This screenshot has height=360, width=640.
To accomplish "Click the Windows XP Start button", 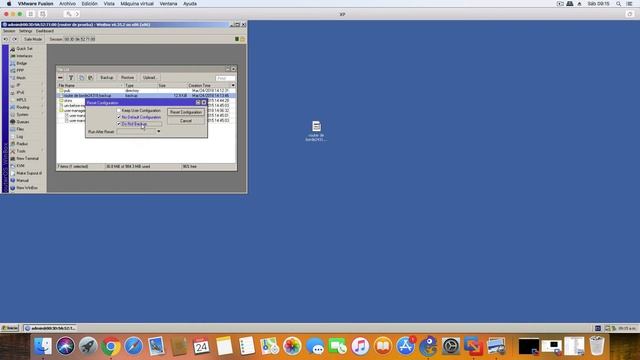I will (x=10, y=328).
